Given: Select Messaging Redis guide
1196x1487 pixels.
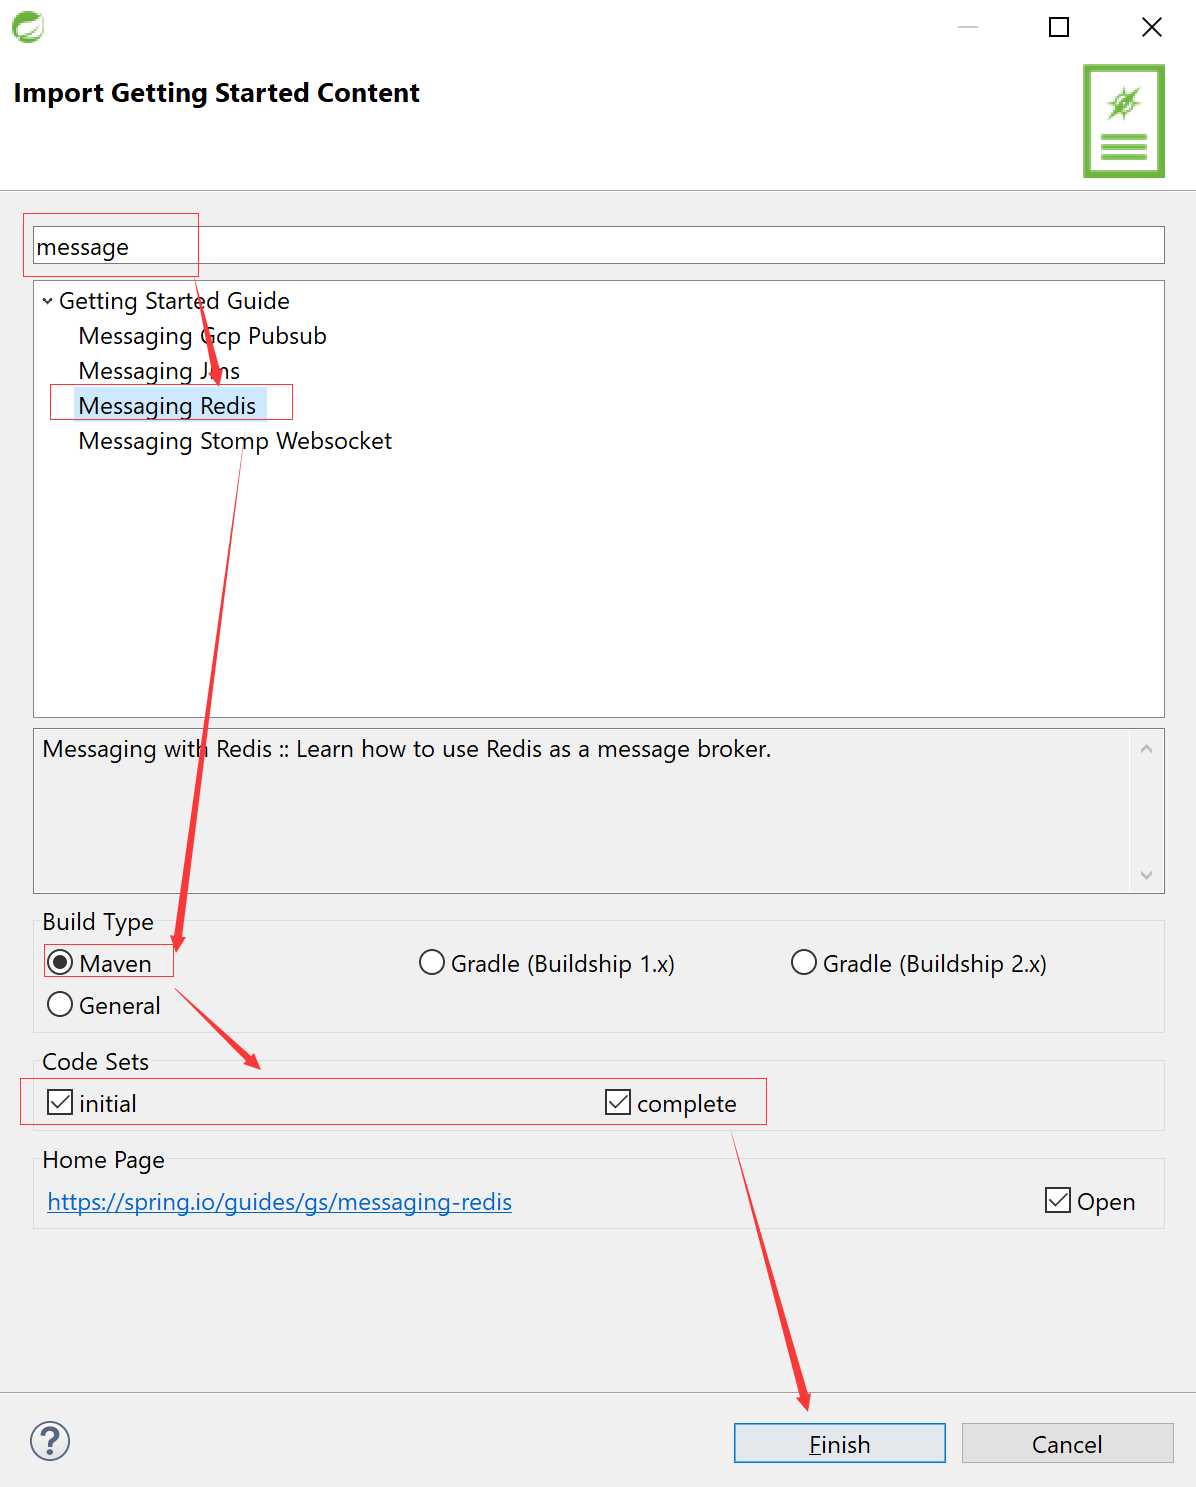Looking at the screenshot, I should coord(167,406).
